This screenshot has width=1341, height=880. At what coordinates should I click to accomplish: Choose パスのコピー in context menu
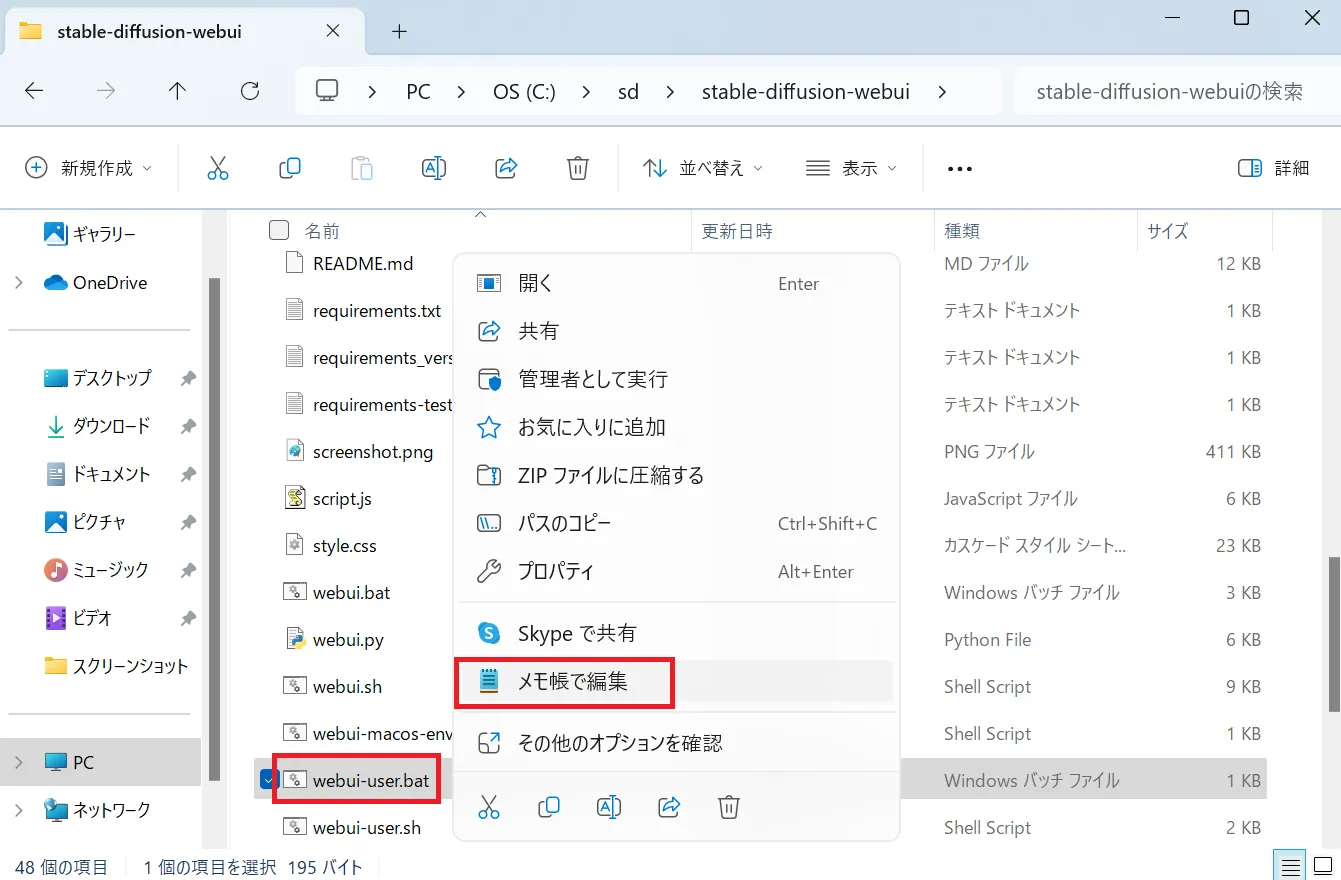[x=676, y=523]
